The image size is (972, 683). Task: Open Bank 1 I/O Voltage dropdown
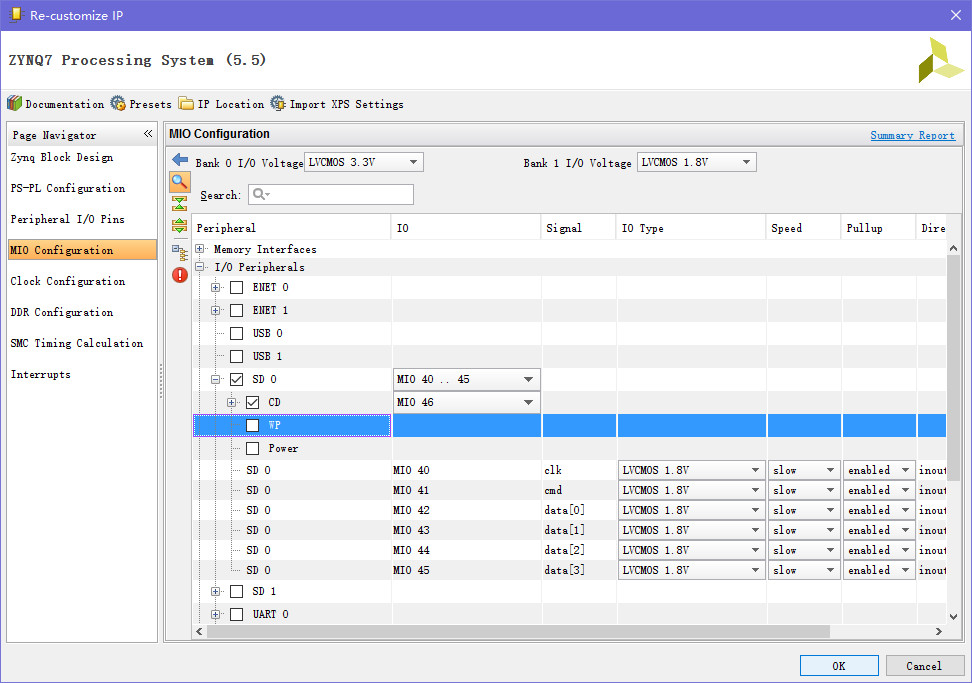(697, 162)
